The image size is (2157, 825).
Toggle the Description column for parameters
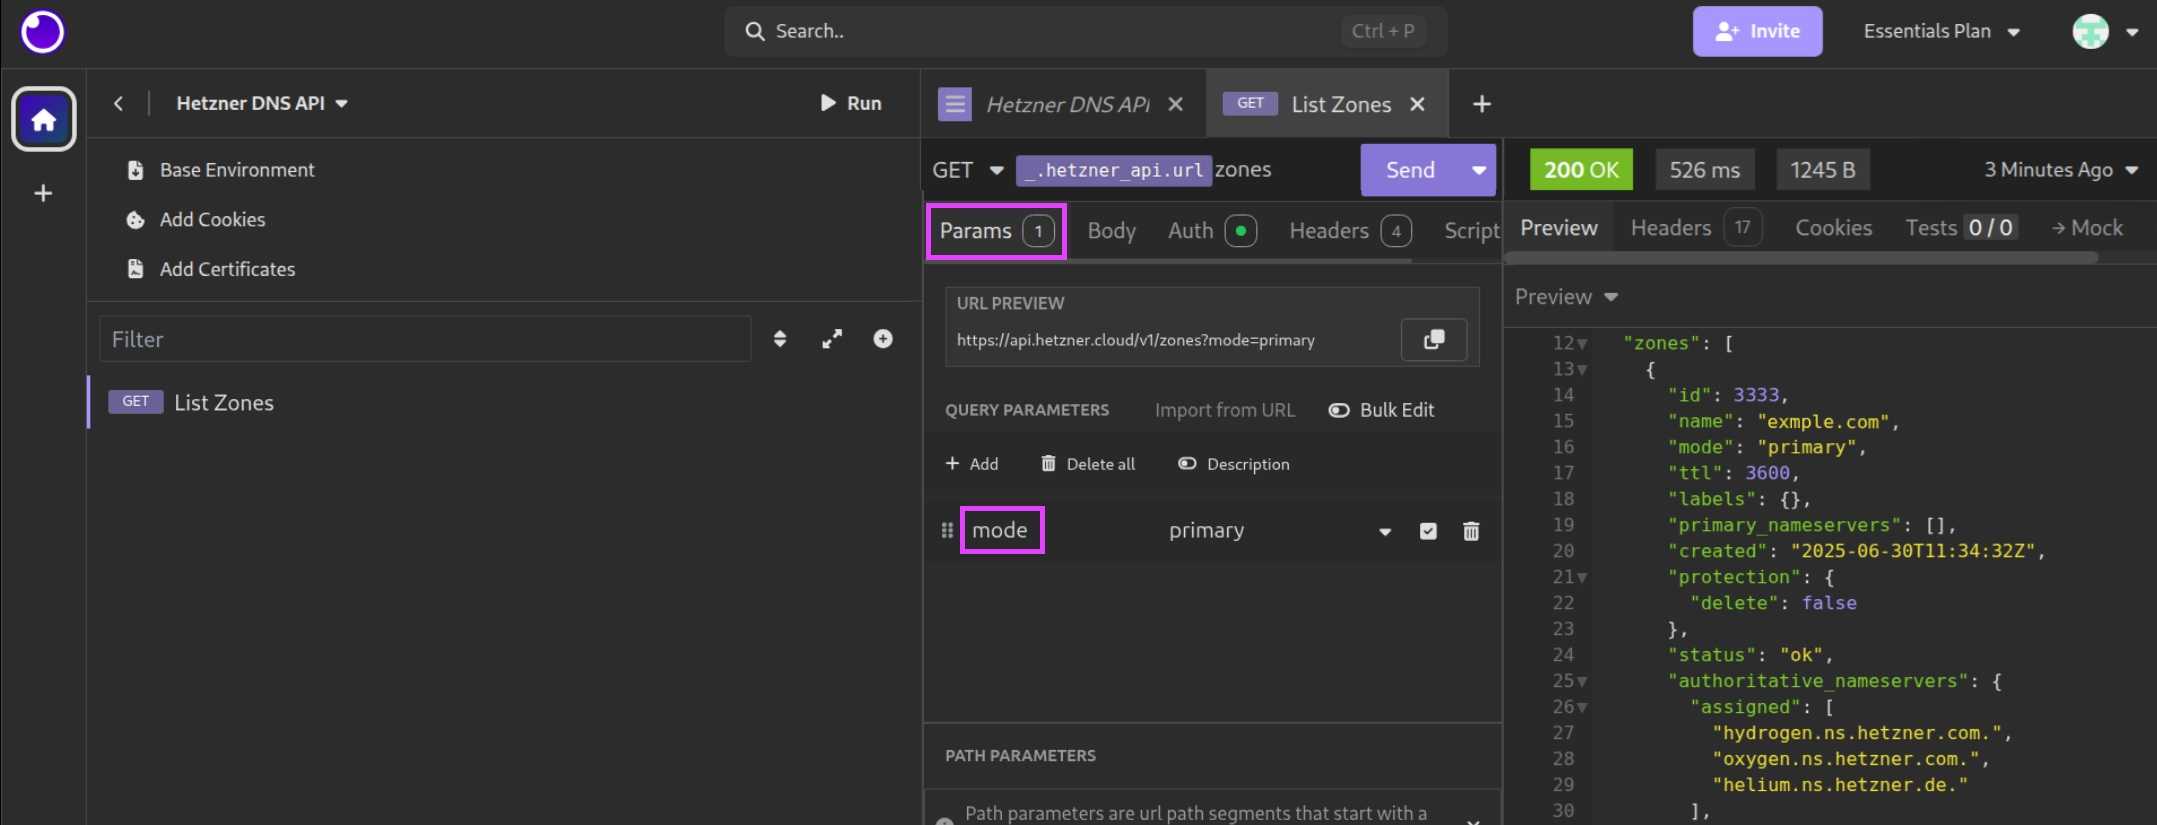tap(1233, 464)
